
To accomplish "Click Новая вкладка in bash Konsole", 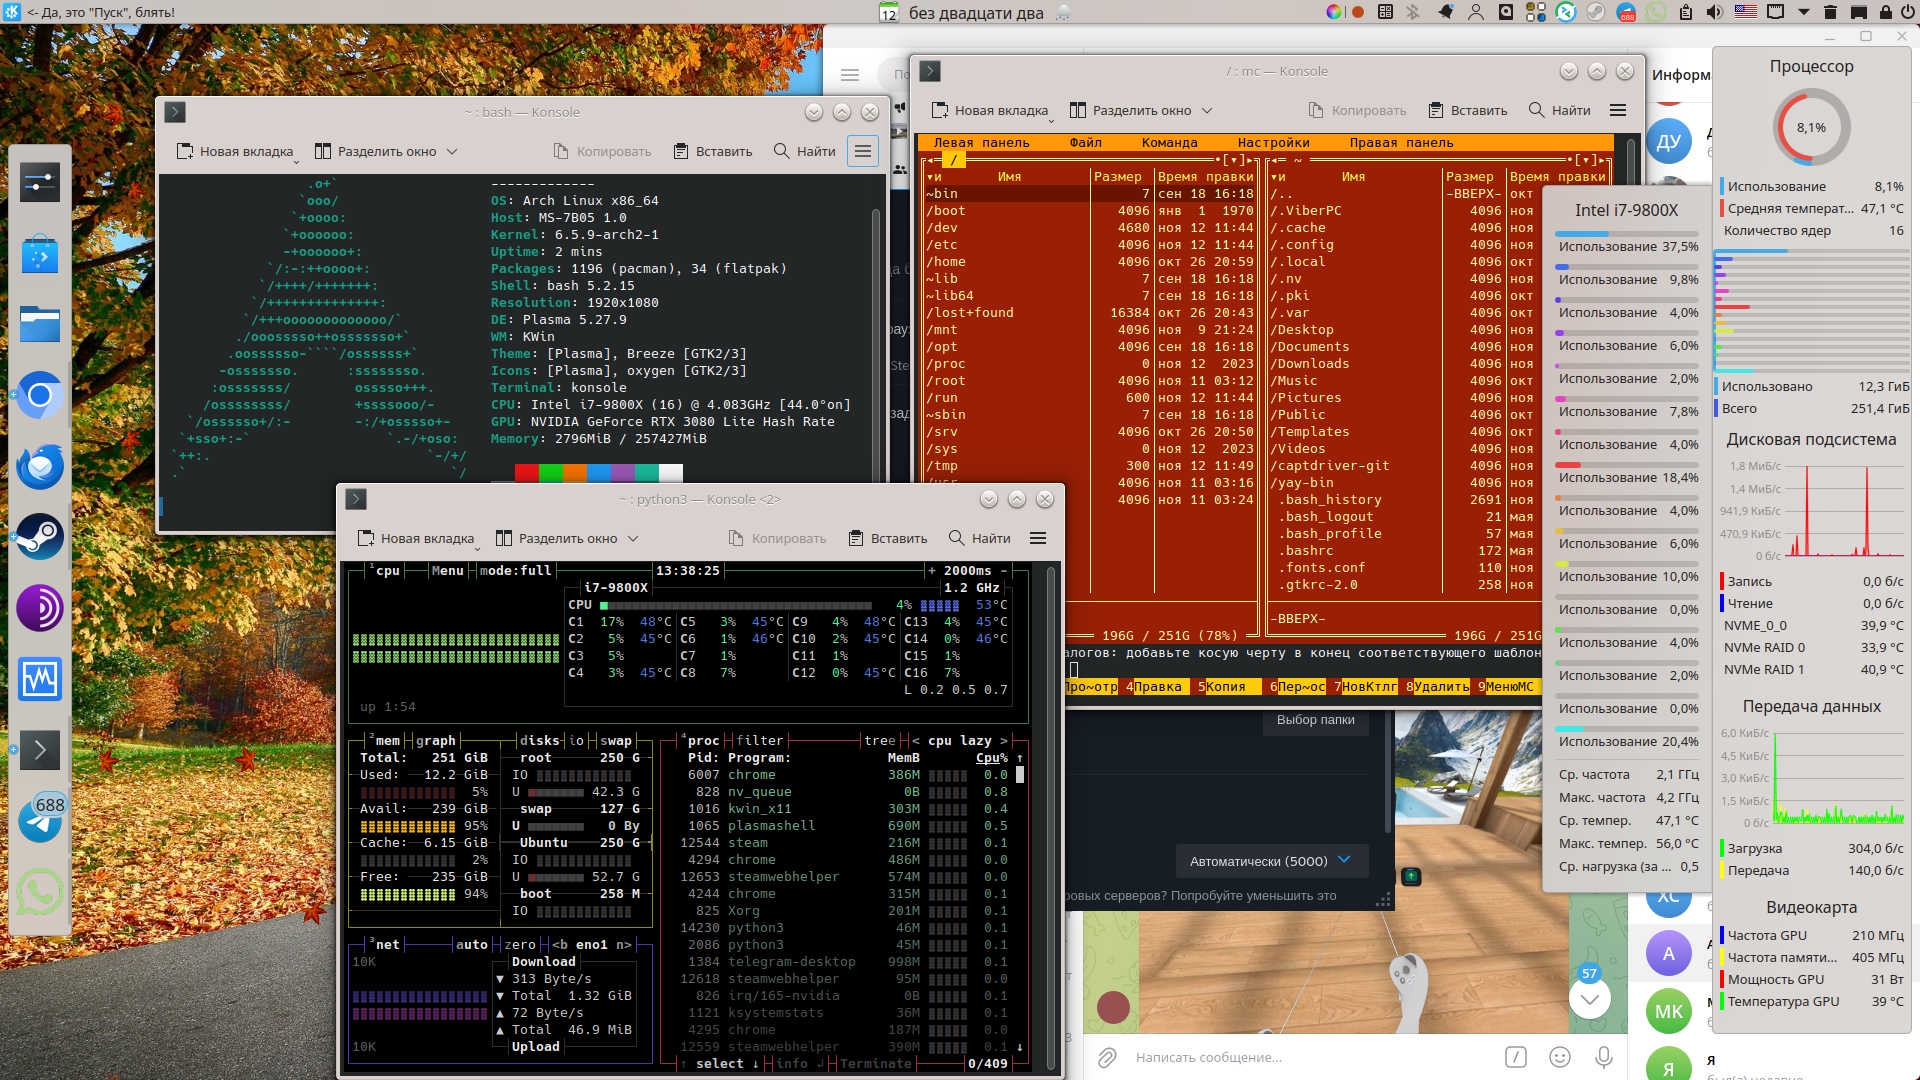I will click(x=236, y=152).
